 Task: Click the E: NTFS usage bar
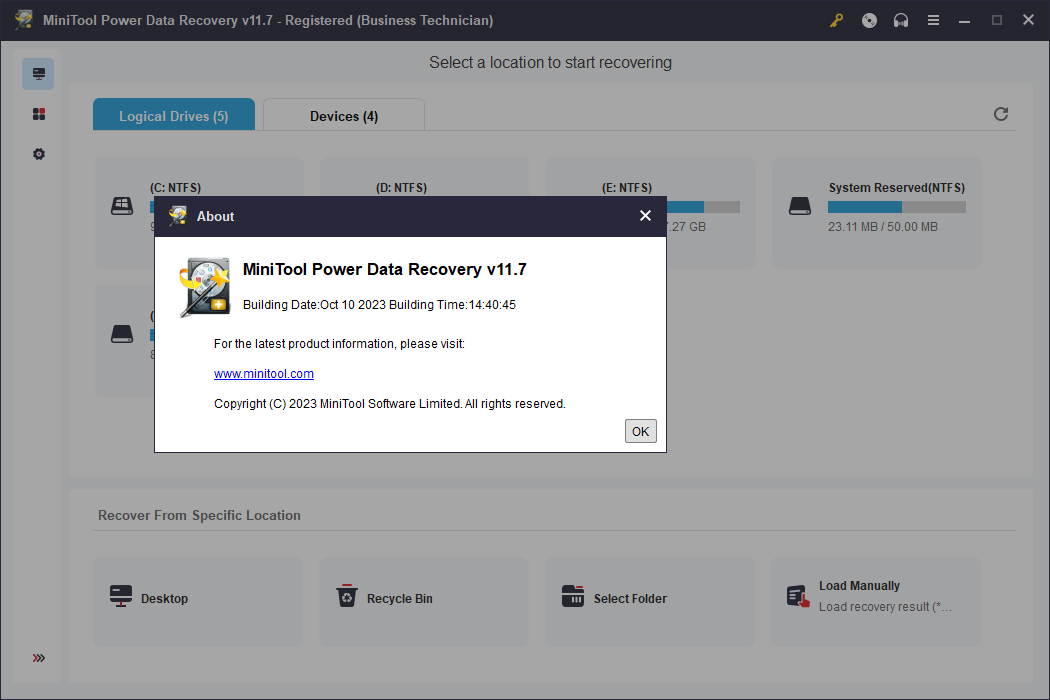click(703, 207)
